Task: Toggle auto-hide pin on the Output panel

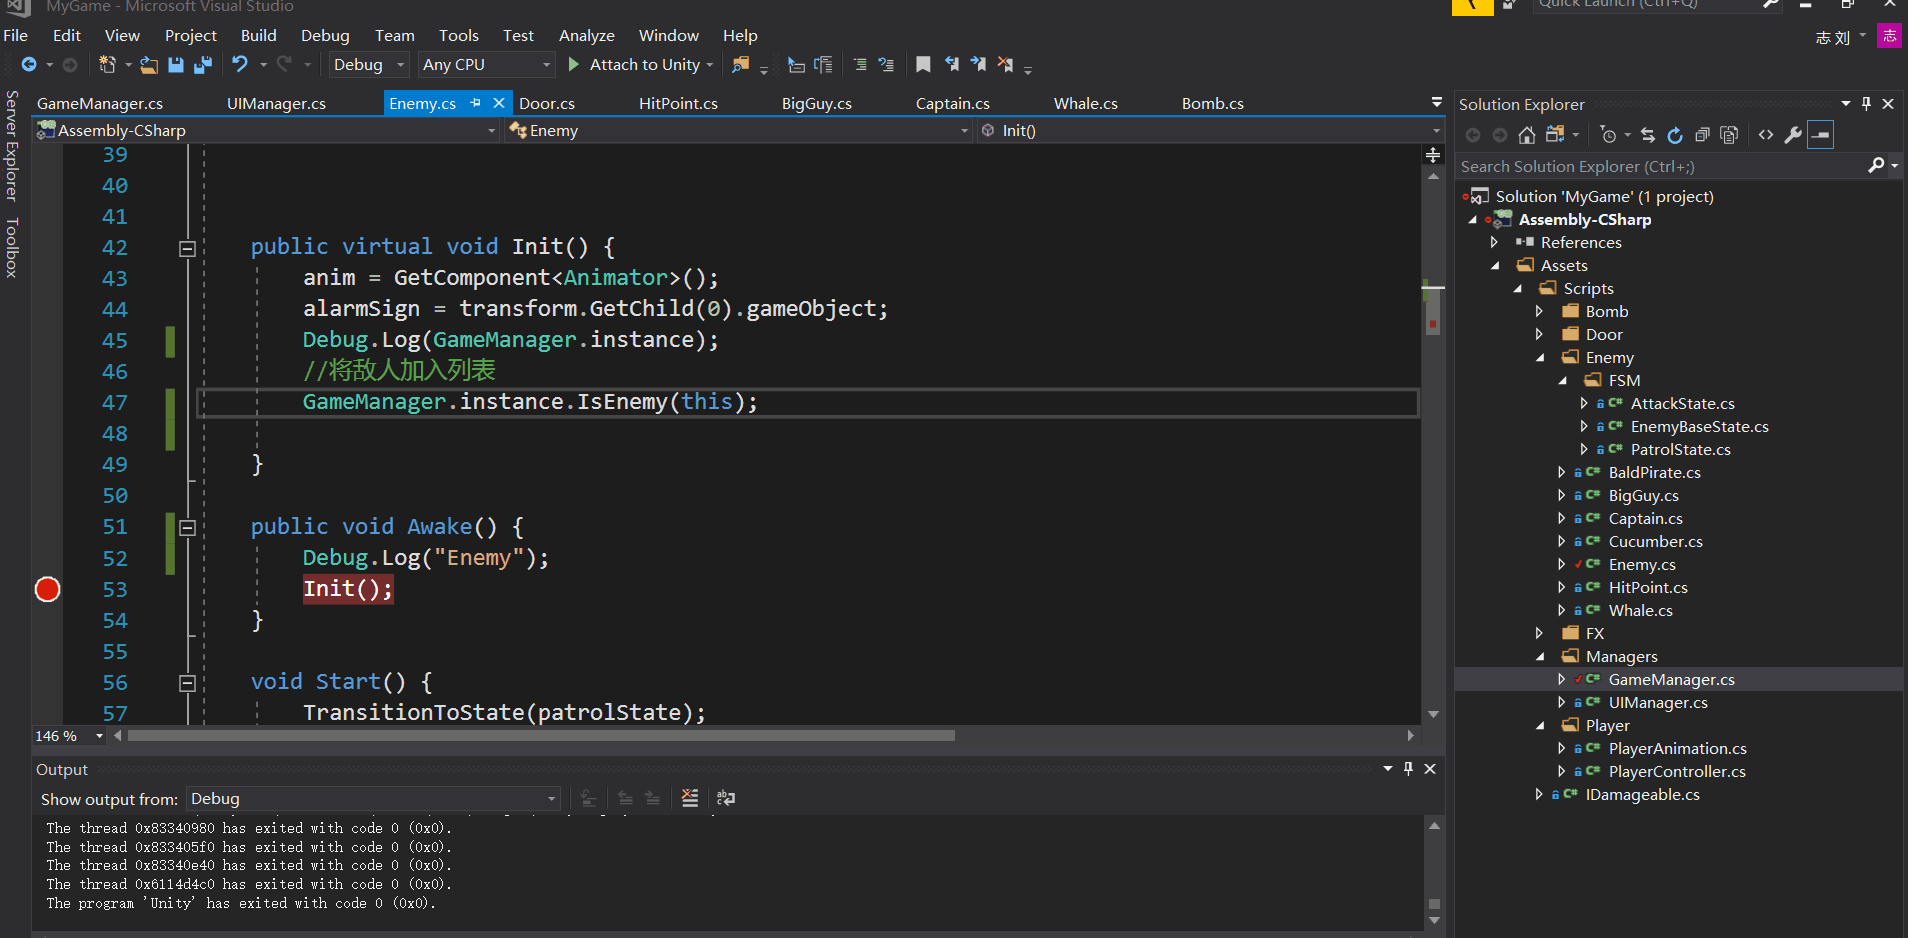Action: (1408, 768)
